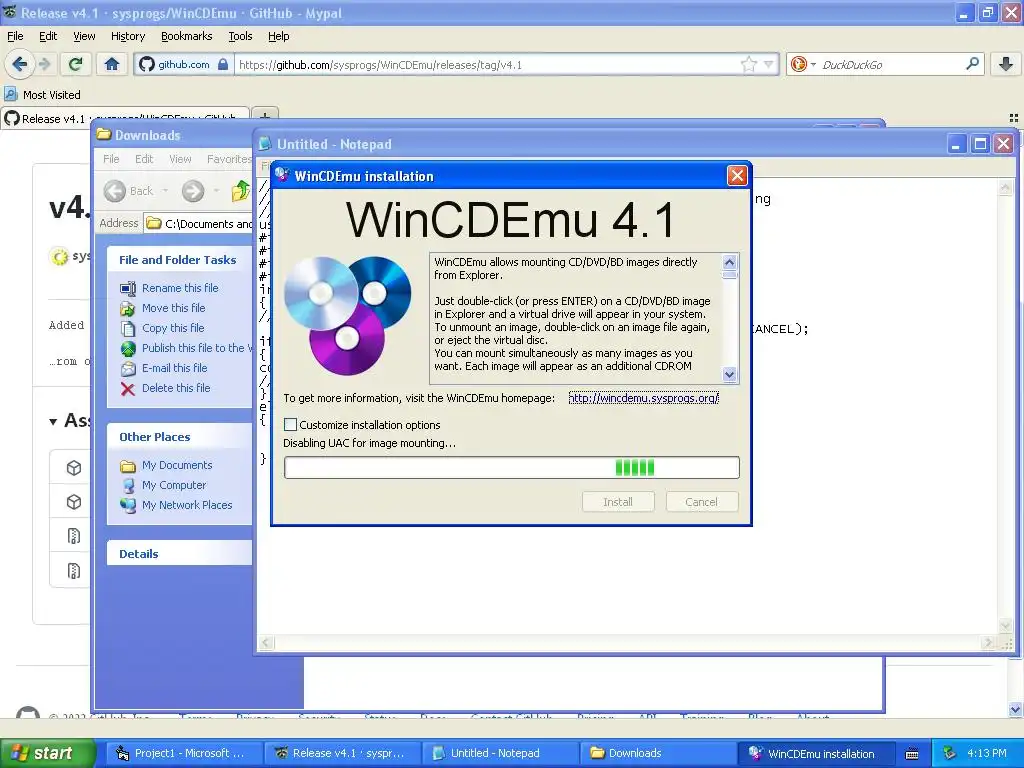Open Back history dropdown in Downloads

click(165, 191)
